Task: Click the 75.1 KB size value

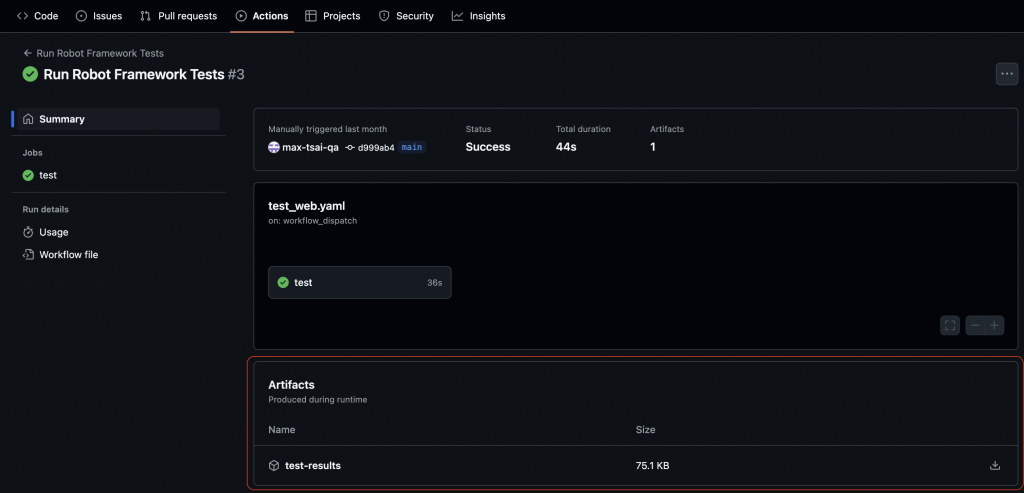Action: [652, 466]
